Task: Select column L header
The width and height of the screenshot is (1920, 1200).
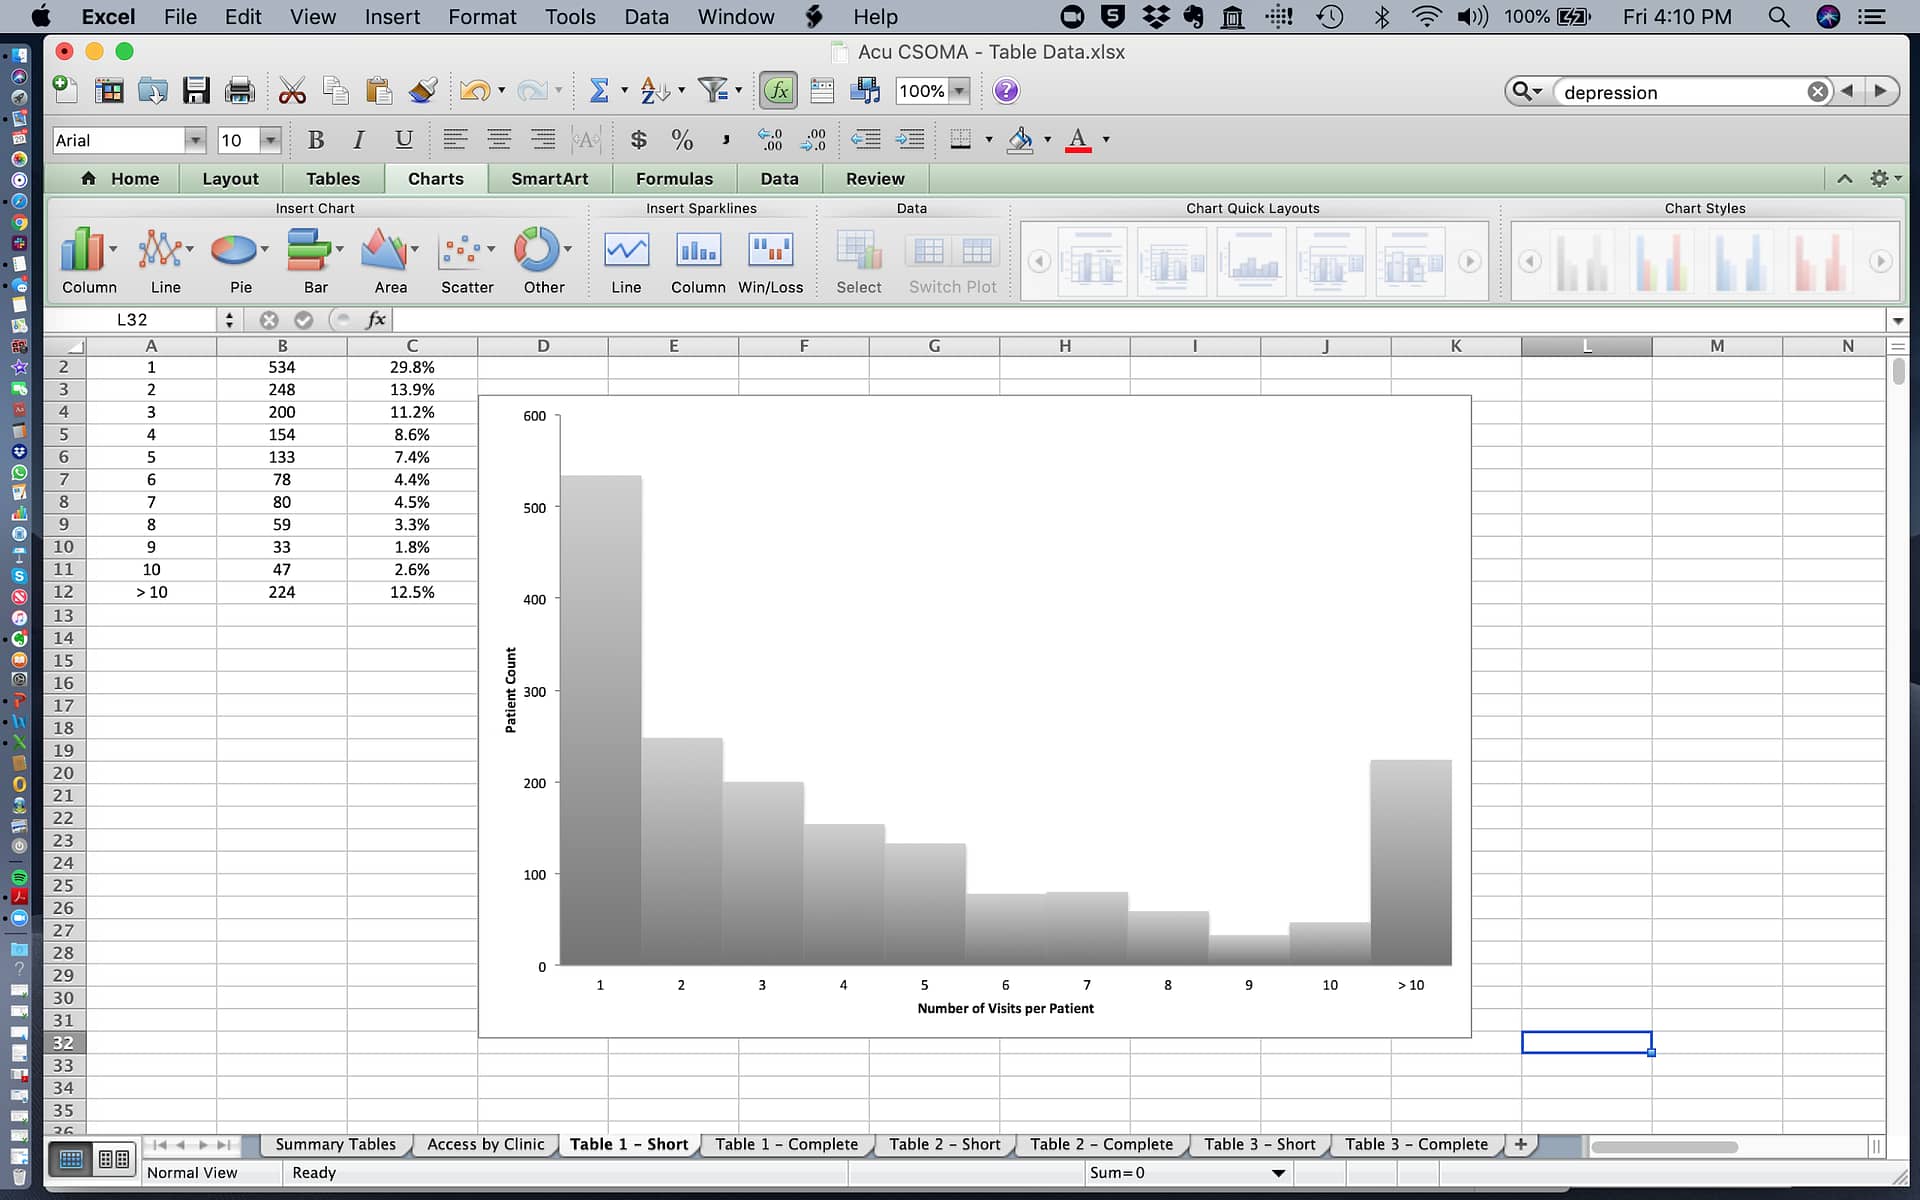Action: click(x=1586, y=346)
